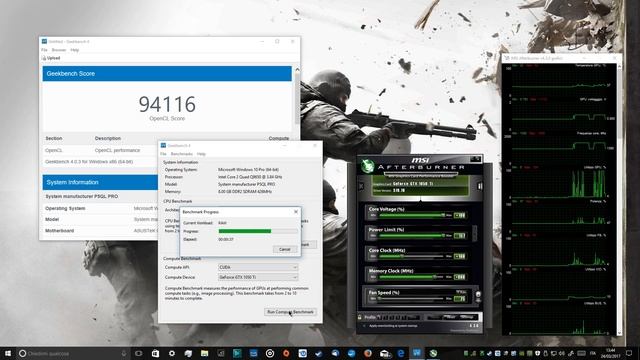Open Compute Device dropdown showing GeForce GTX 1050 Ti

[x=258, y=277]
